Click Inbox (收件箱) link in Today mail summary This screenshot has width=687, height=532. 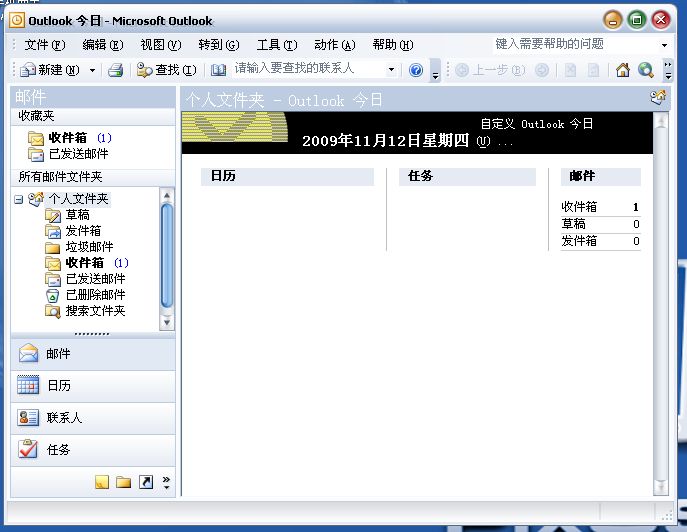[x=579, y=207]
